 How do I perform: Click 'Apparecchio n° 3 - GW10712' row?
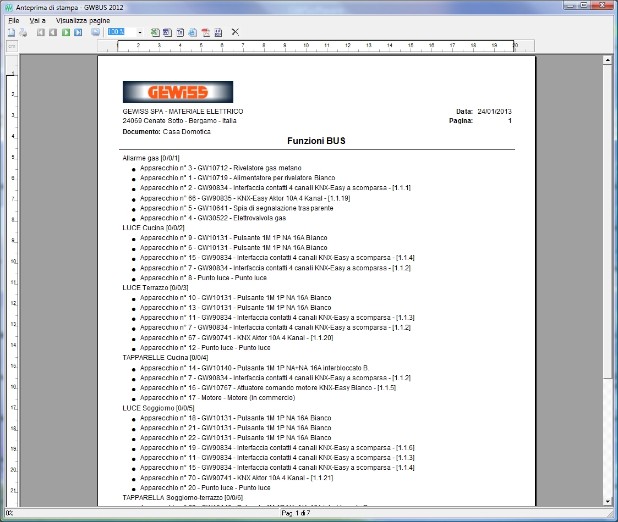coord(221,168)
